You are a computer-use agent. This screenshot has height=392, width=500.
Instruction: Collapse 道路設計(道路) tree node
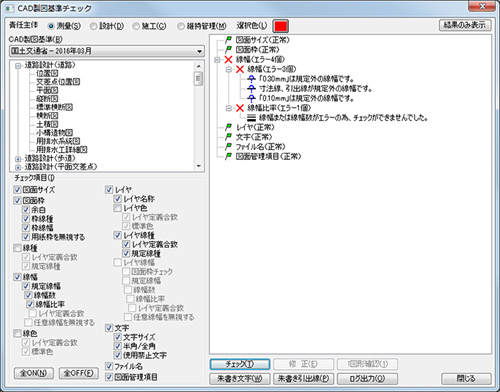tap(18, 66)
